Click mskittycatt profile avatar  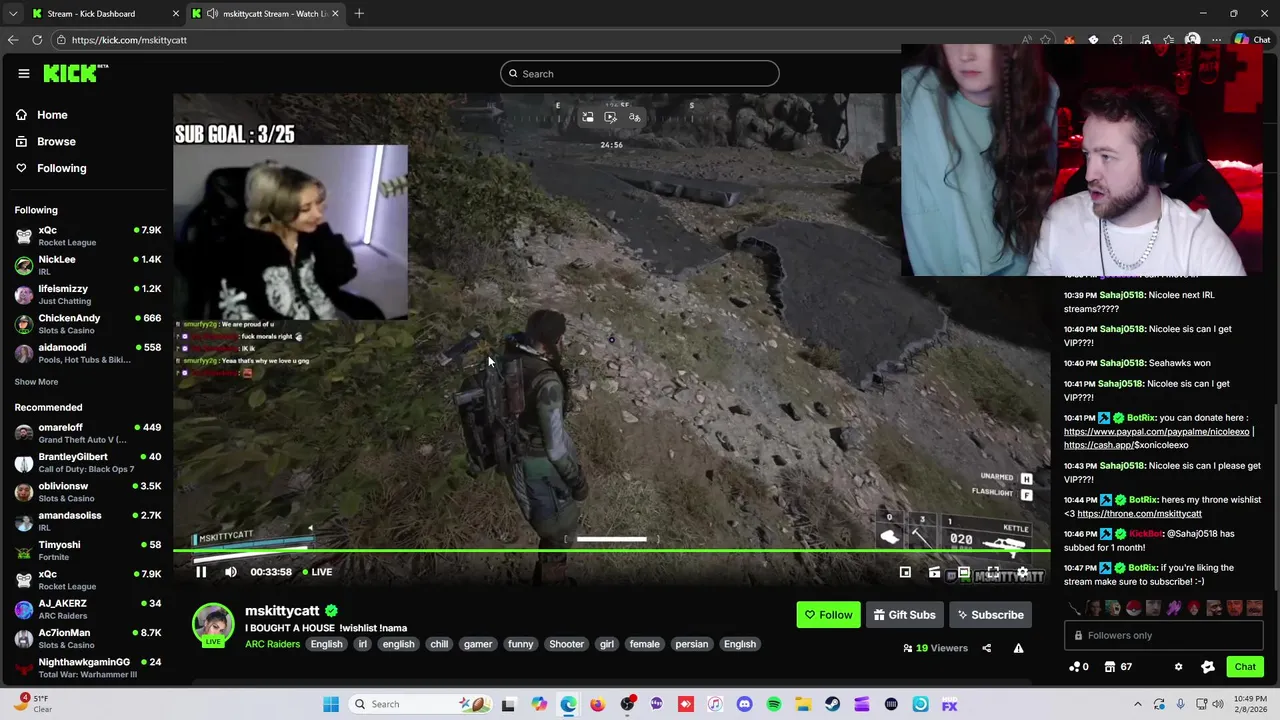coord(213,624)
